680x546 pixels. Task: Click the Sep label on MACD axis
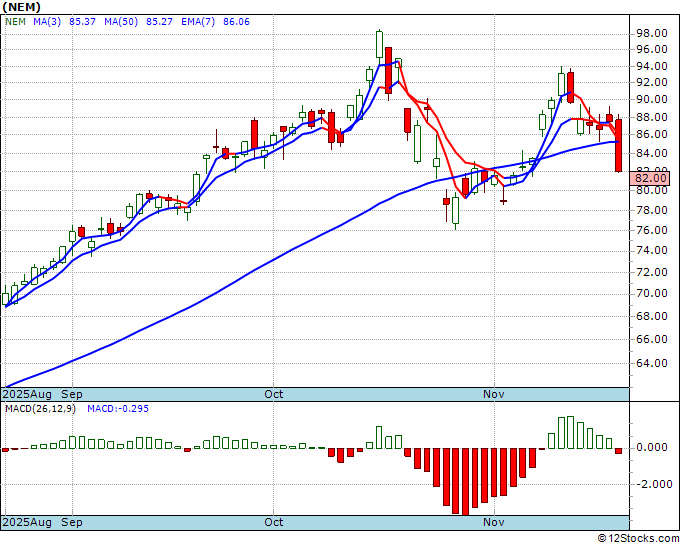click(72, 522)
